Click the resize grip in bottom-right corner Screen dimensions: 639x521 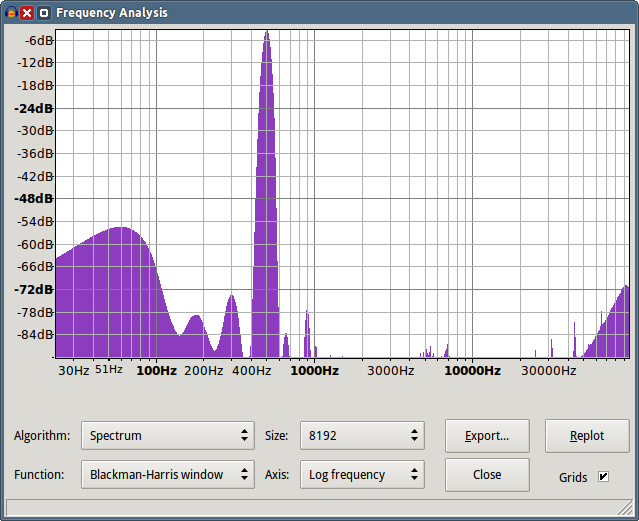625,508
